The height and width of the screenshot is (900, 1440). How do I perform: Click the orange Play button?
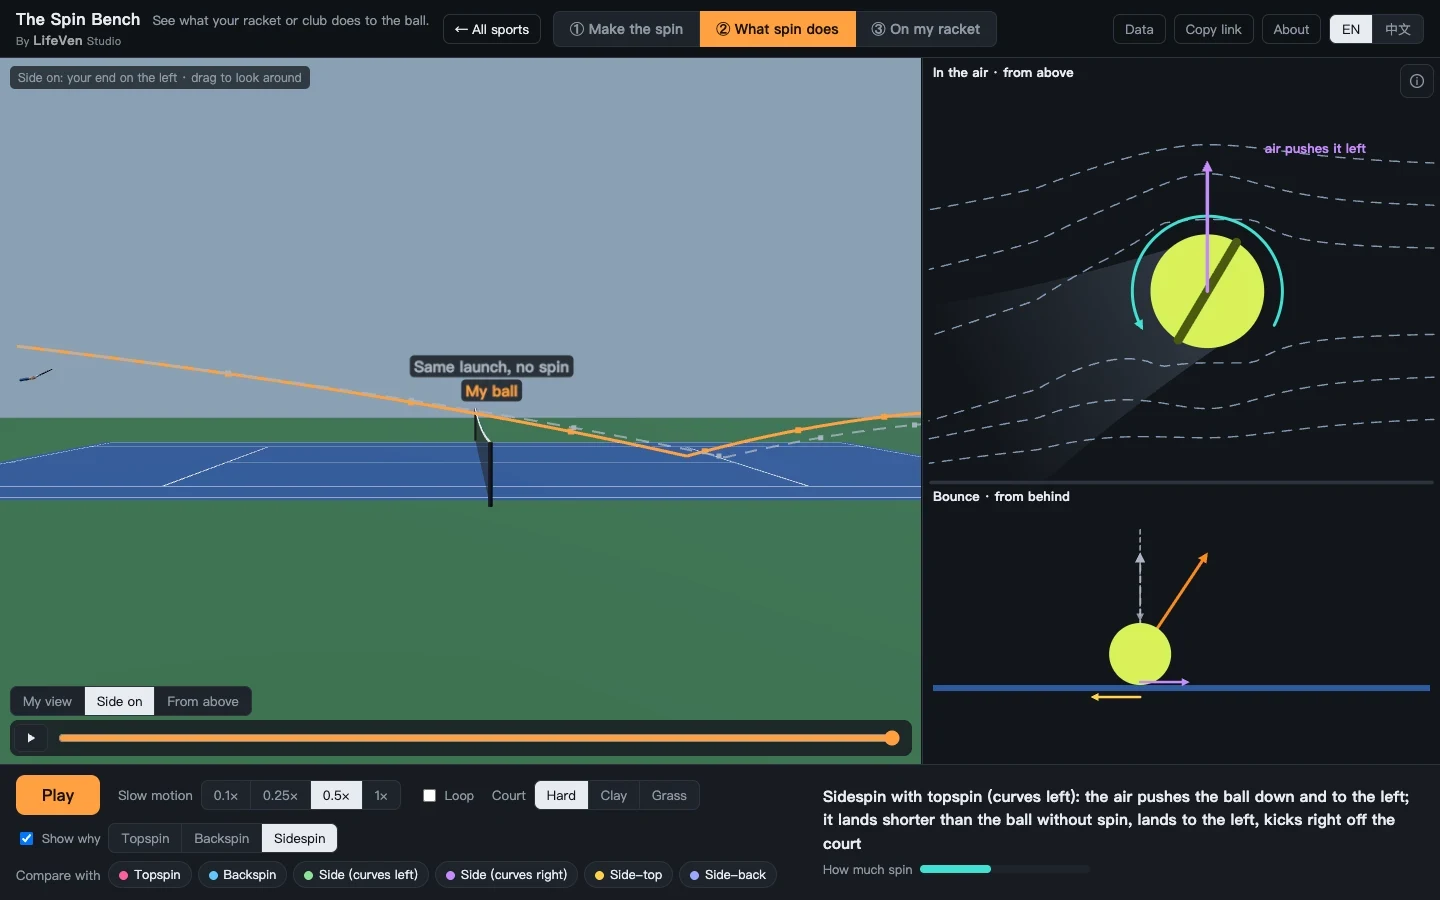(58, 795)
